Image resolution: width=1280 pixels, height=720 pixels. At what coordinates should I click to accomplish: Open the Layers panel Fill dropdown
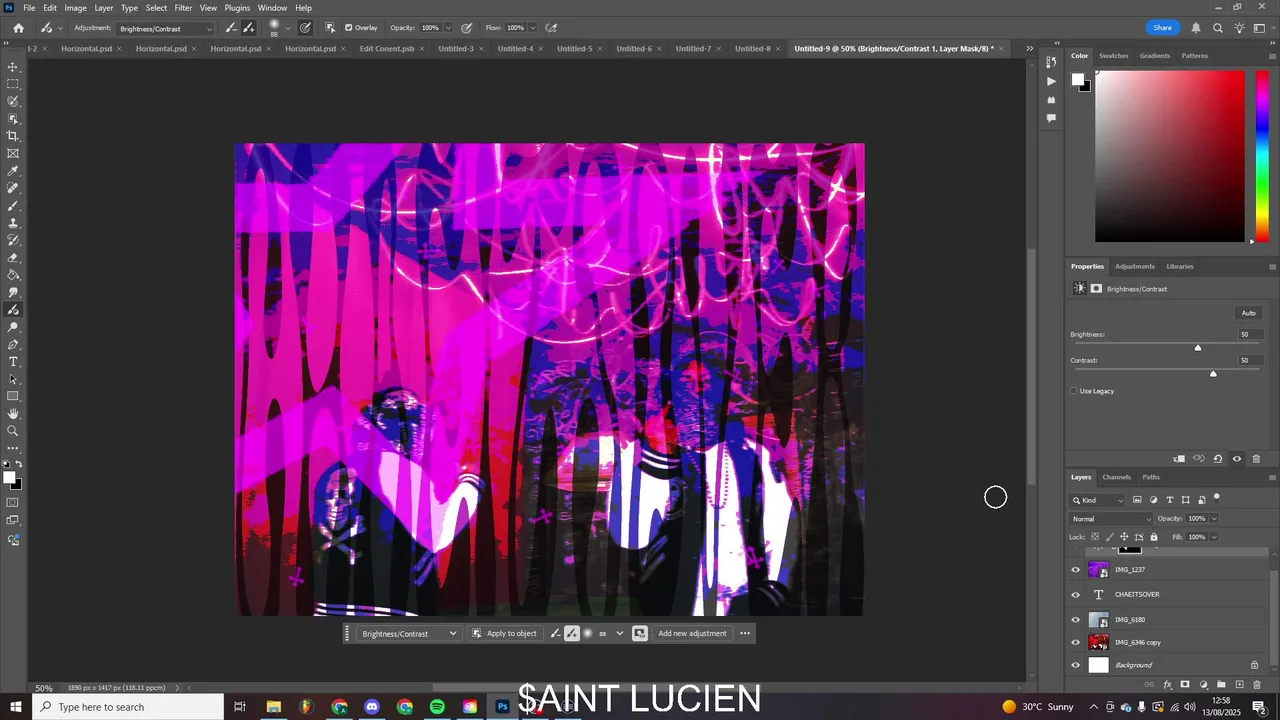[x=1214, y=537]
